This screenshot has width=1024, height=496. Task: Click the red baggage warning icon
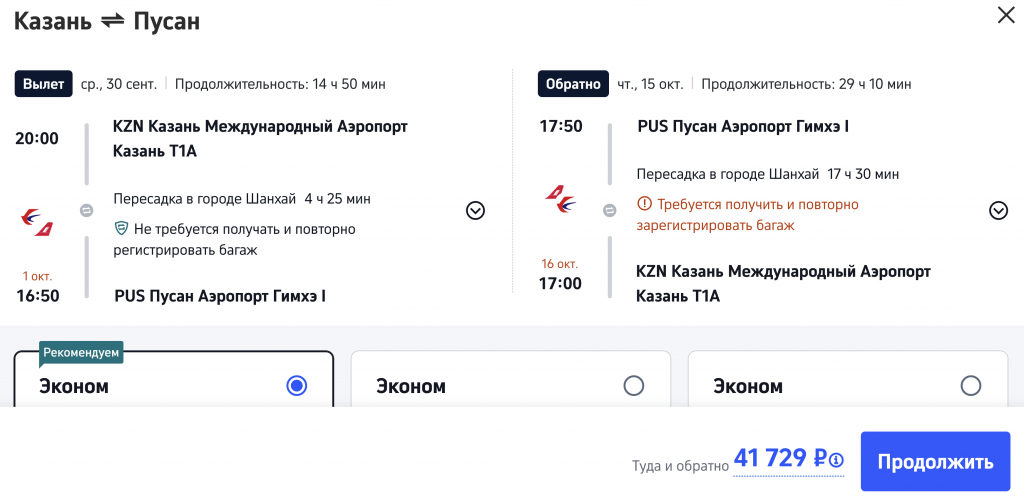tap(644, 204)
